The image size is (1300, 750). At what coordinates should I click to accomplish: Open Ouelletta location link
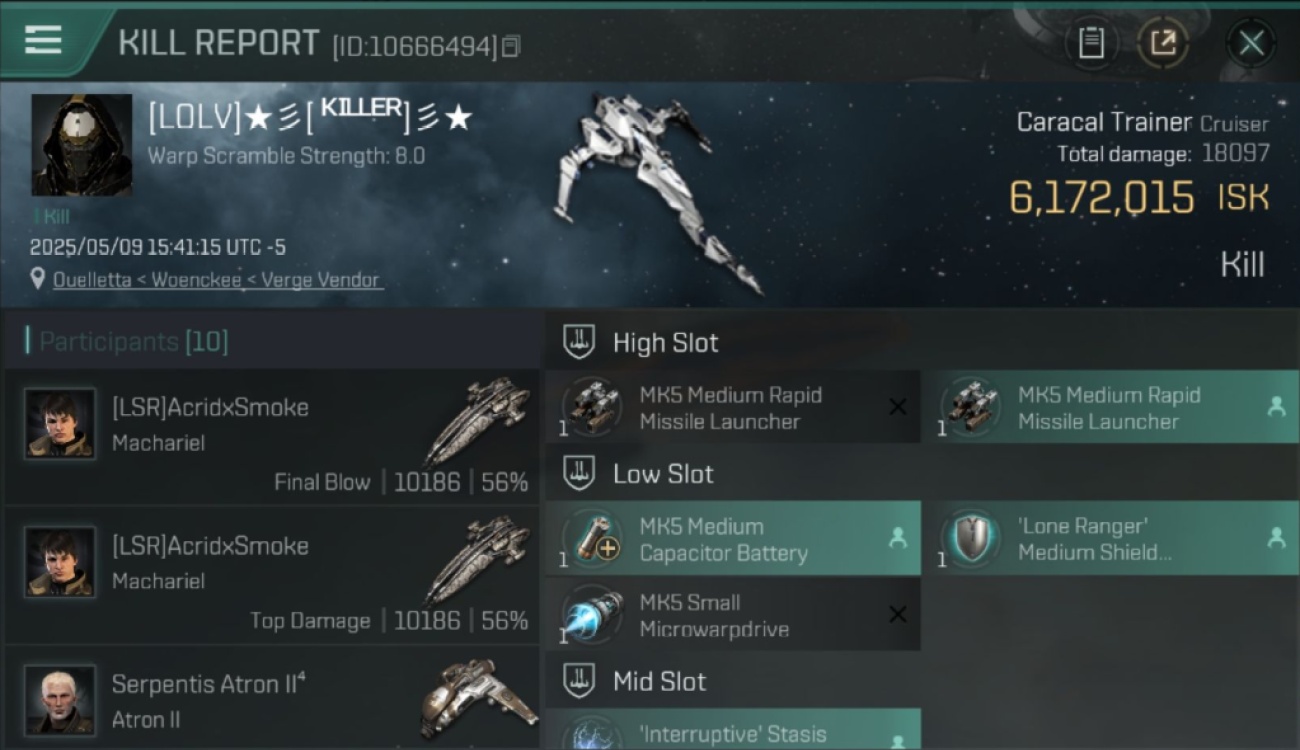coord(217,280)
